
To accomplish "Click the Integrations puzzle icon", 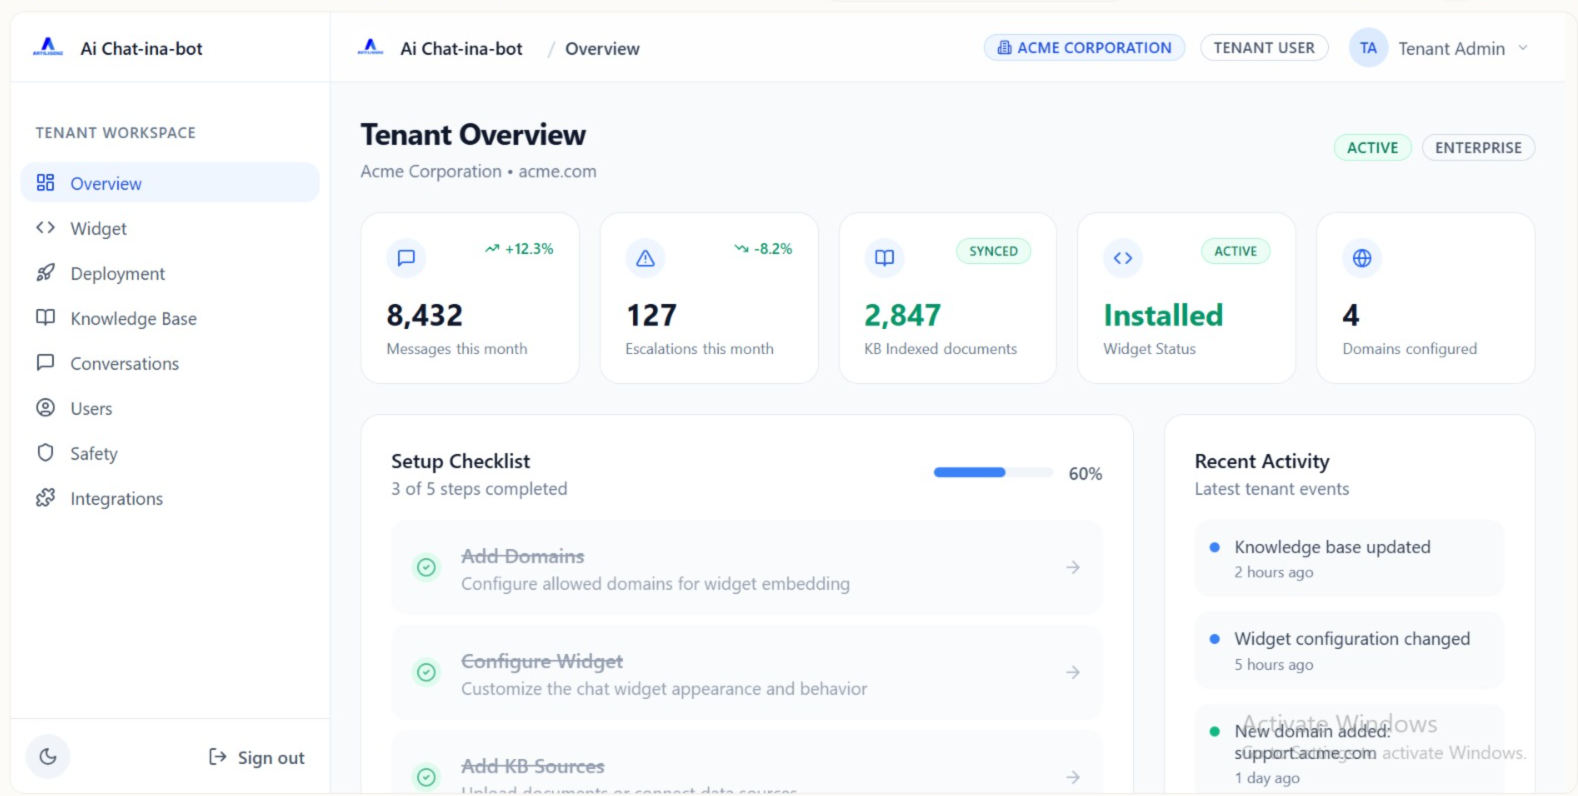I will tap(45, 498).
